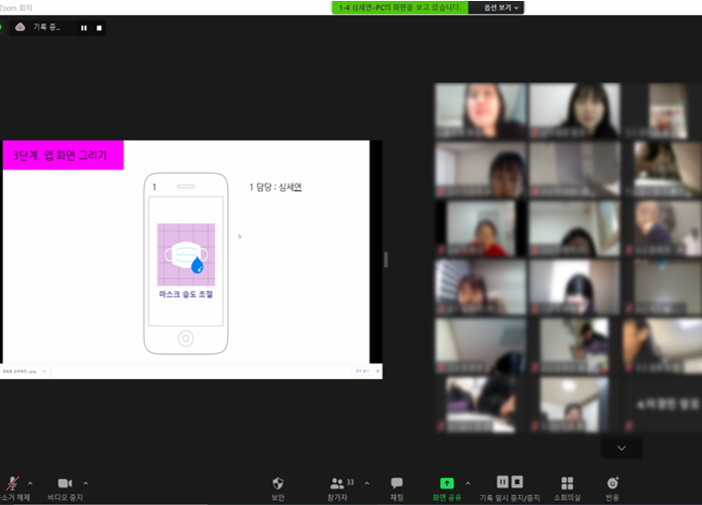Expand share options chevron beside 화면 공유

pyautogui.click(x=467, y=484)
